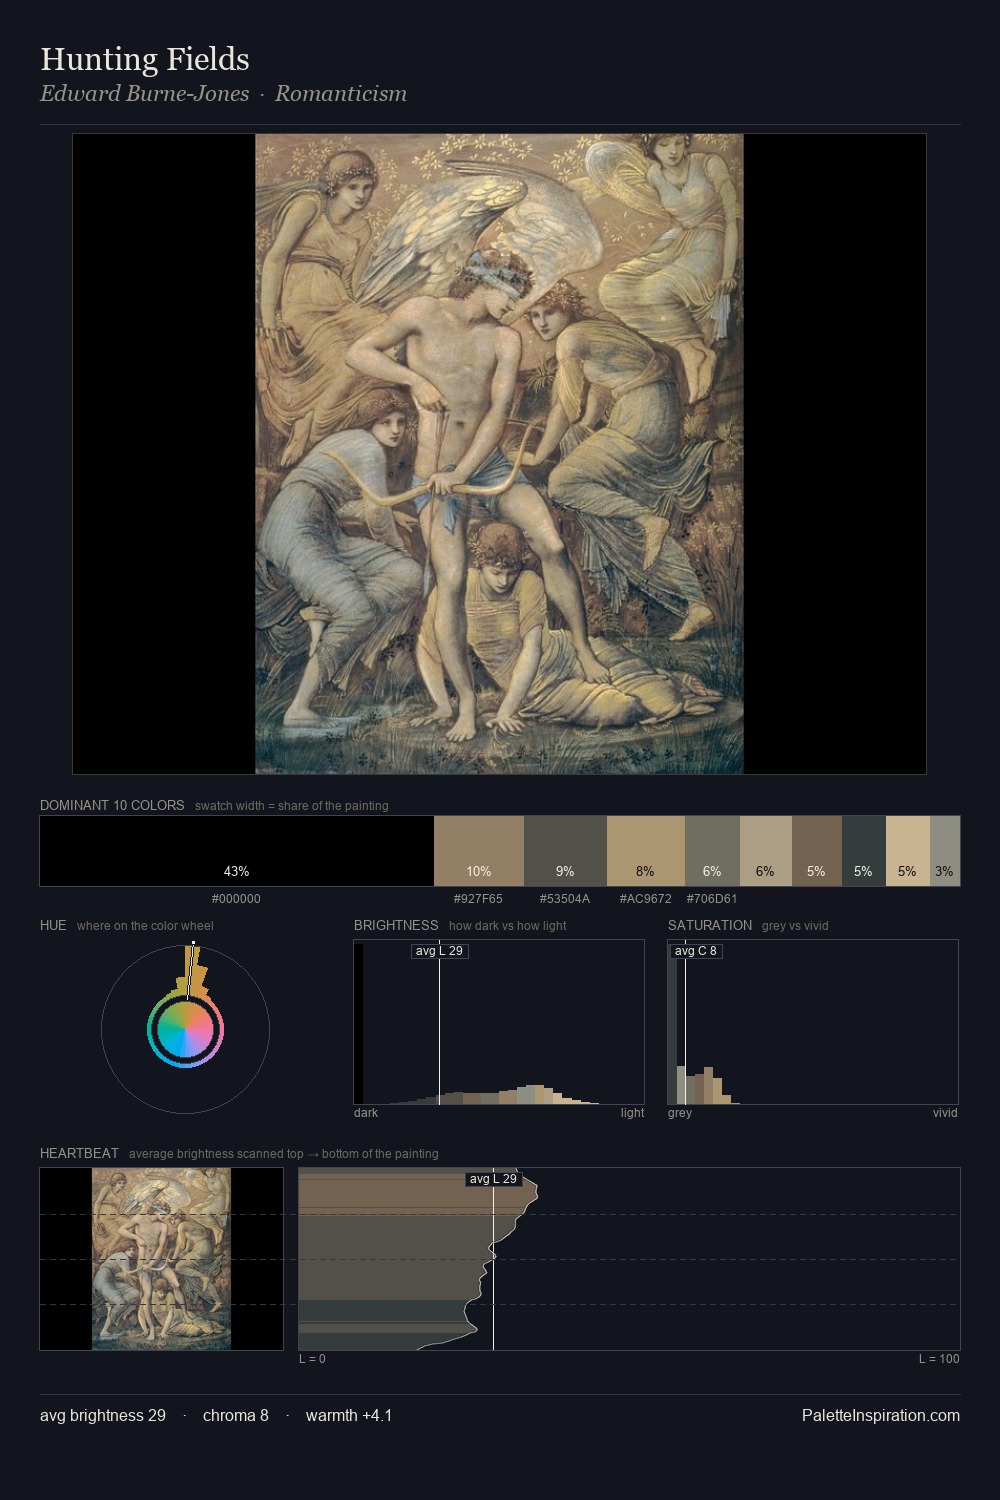Click the black 43% color swatch

pyautogui.click(x=237, y=851)
